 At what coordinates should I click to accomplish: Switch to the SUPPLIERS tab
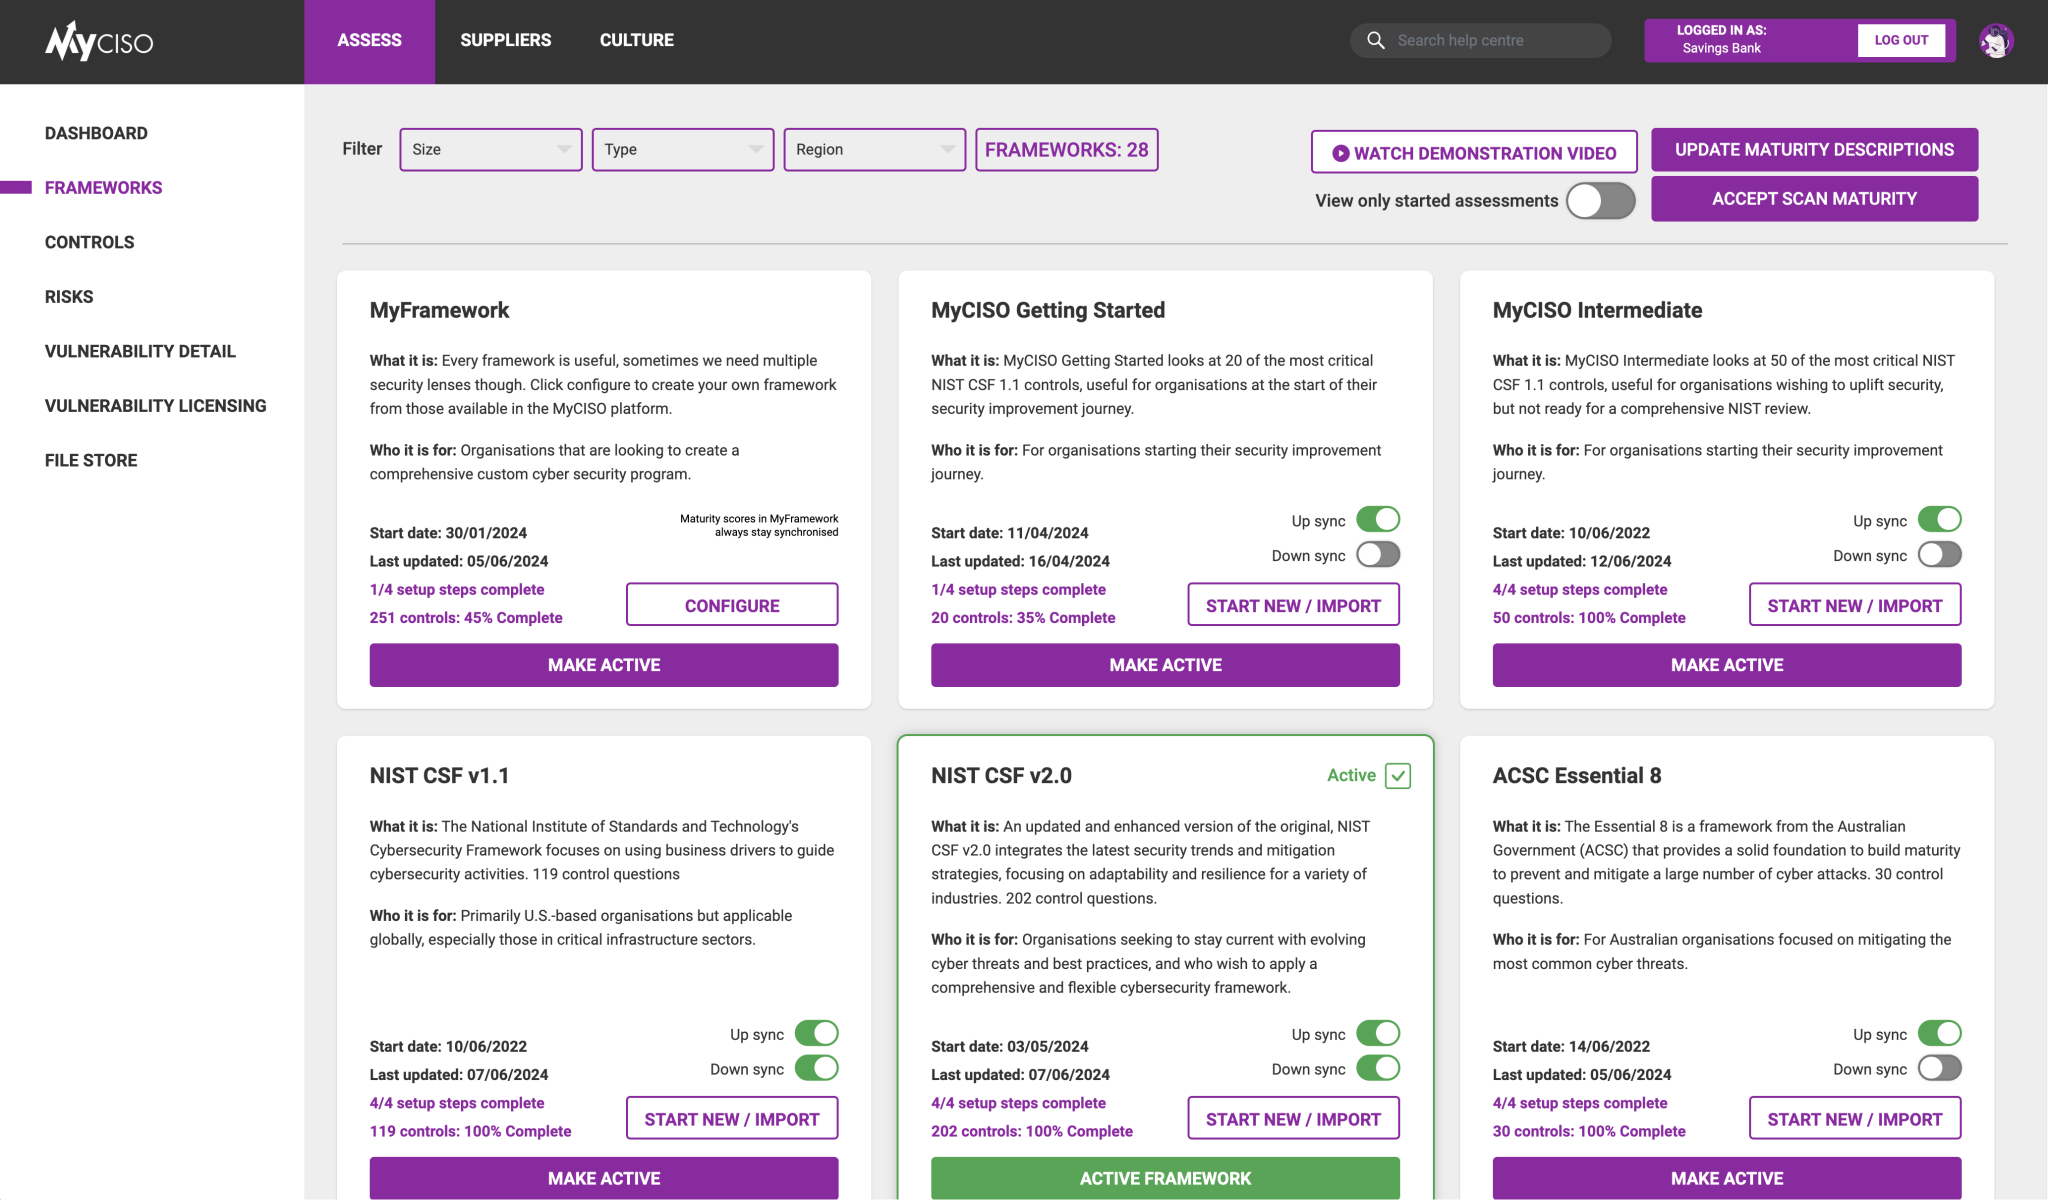505,41
